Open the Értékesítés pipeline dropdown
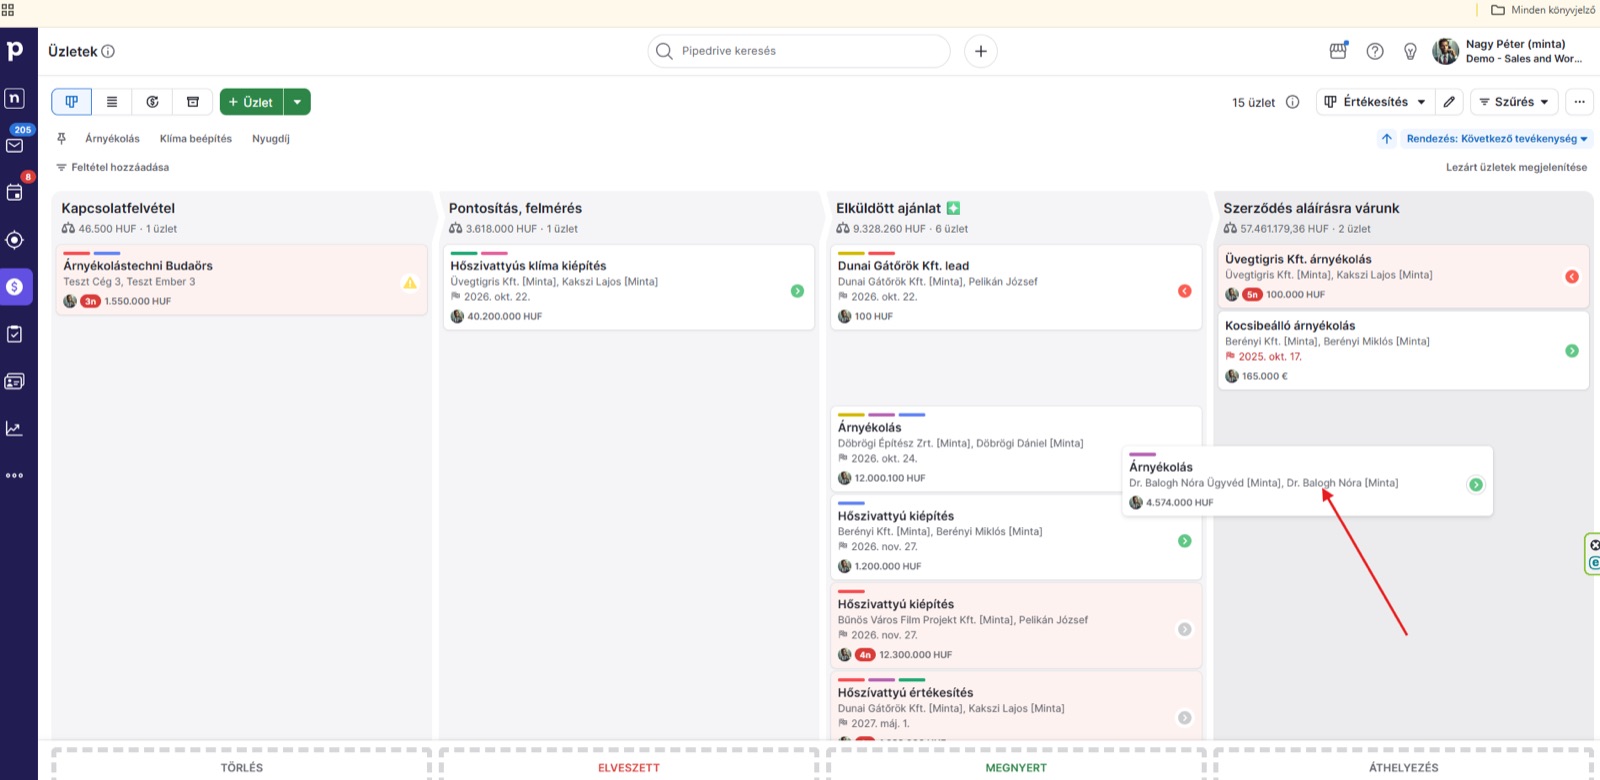 click(1375, 102)
